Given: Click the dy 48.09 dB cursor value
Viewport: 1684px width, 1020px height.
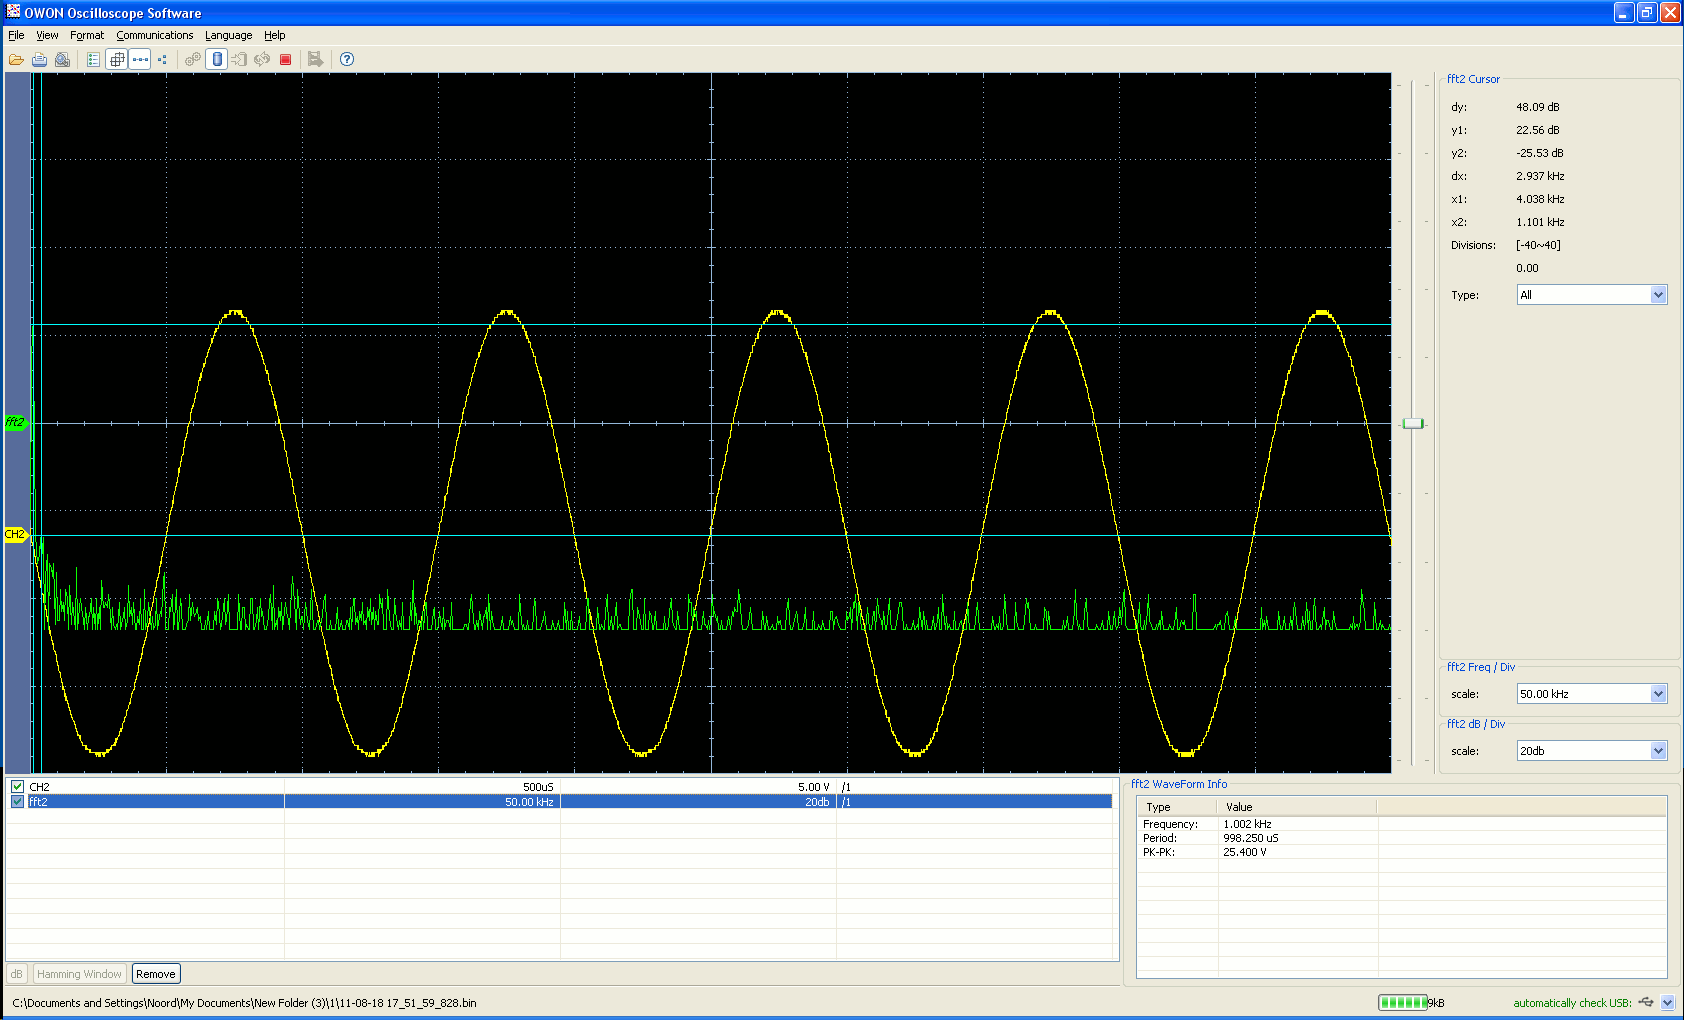Looking at the screenshot, I should [1538, 107].
